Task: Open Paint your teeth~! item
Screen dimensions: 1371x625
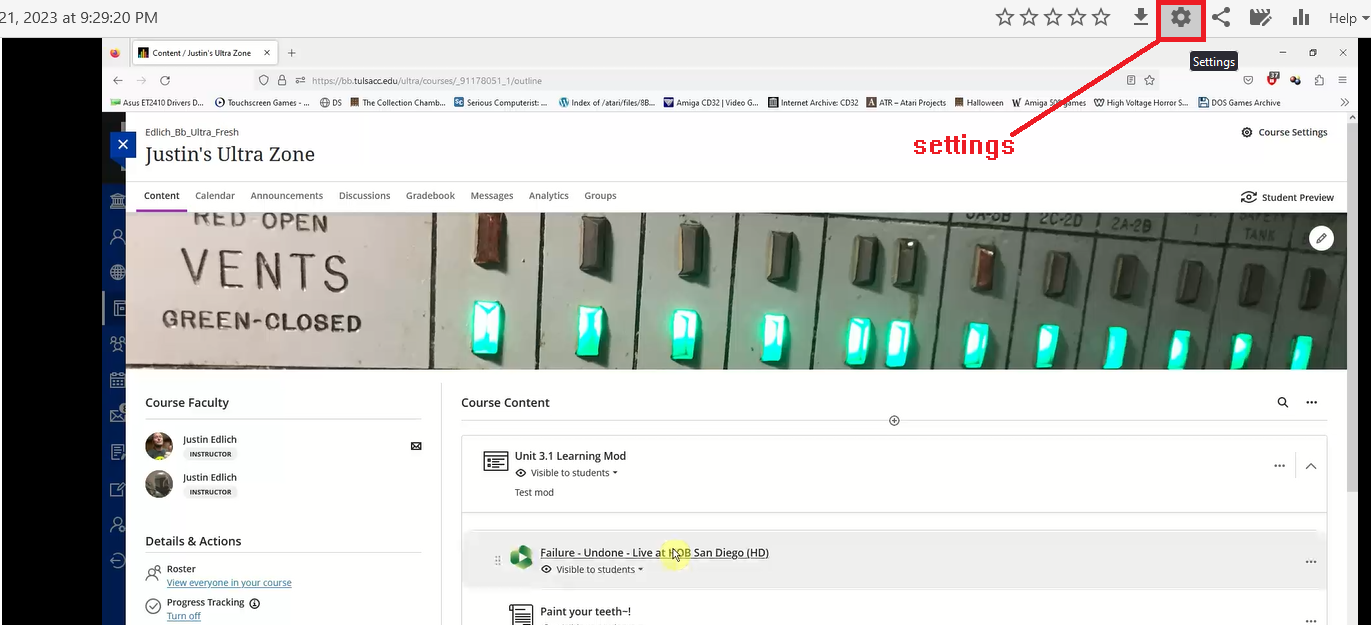Action: click(x=585, y=611)
